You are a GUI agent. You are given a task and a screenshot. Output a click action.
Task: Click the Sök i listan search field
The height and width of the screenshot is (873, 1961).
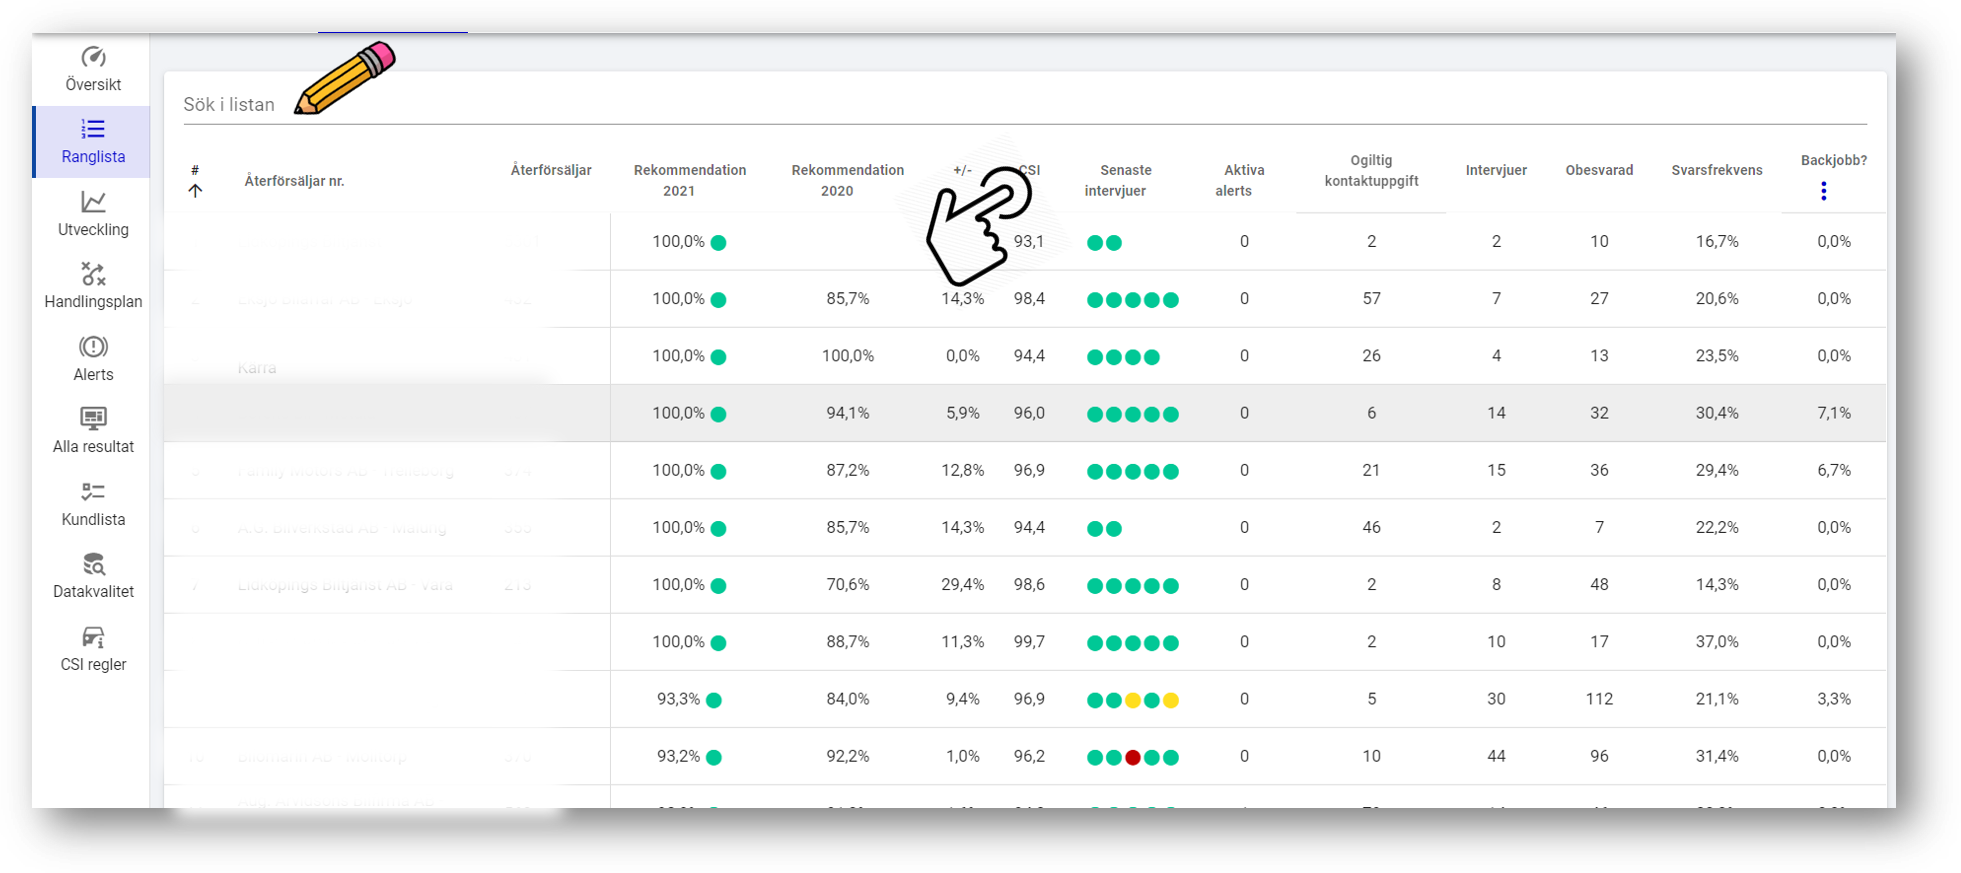[x=1025, y=104]
